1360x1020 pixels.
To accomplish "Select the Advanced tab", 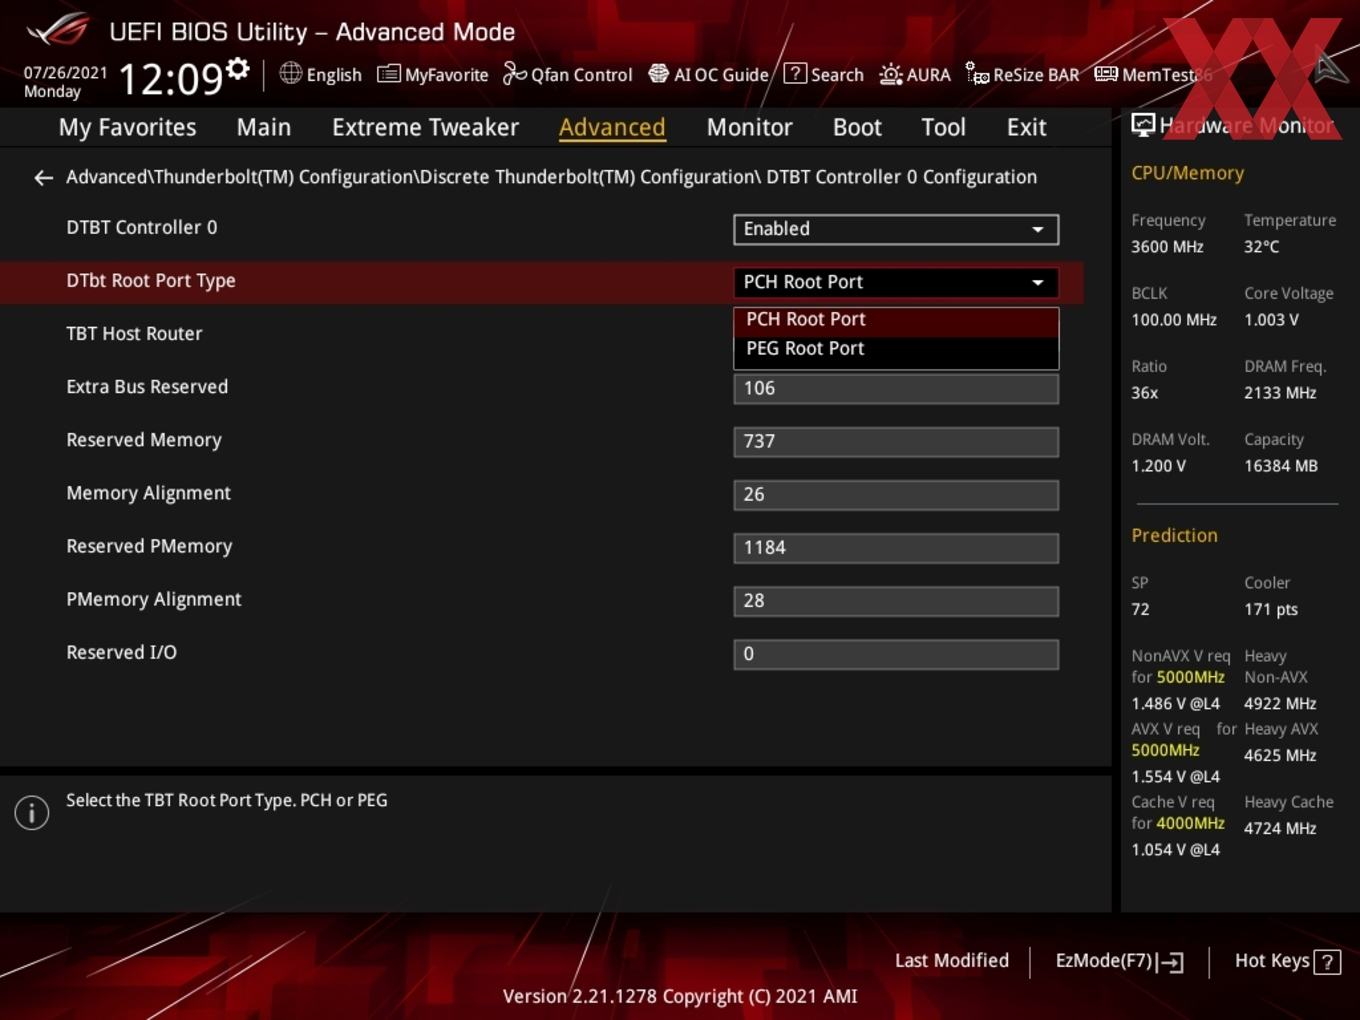I will pyautogui.click(x=612, y=128).
